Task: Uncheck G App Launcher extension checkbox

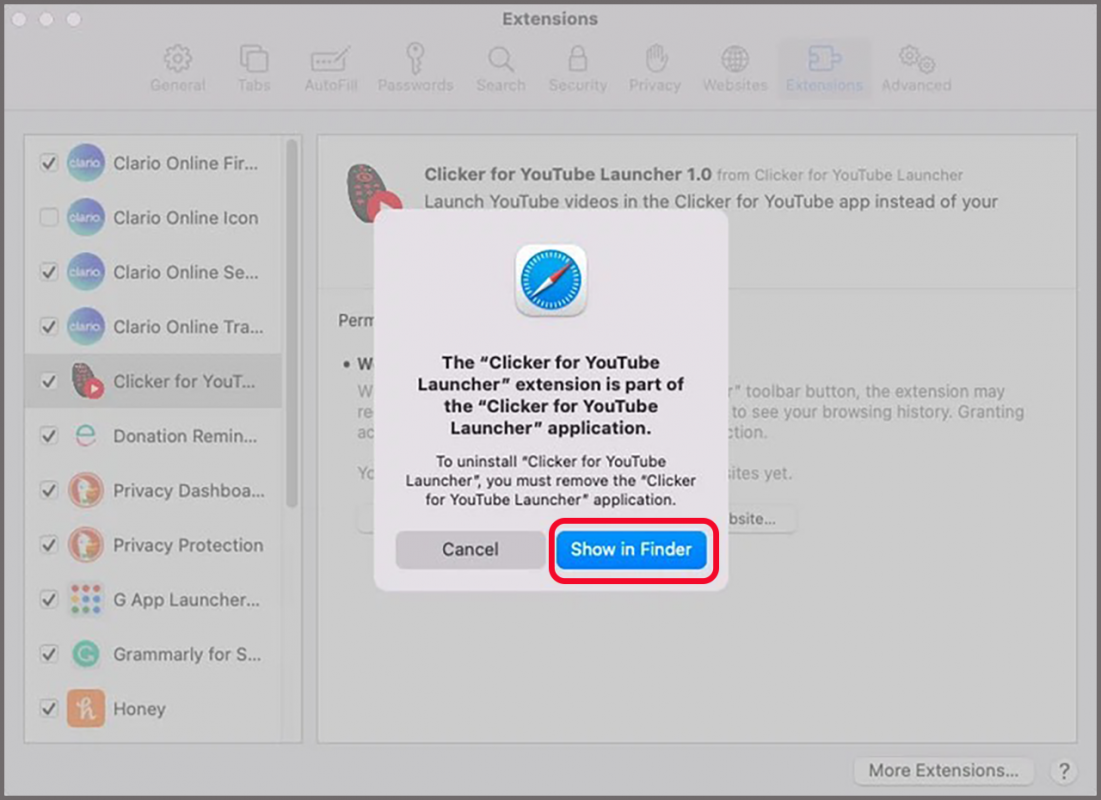Action: coord(48,600)
